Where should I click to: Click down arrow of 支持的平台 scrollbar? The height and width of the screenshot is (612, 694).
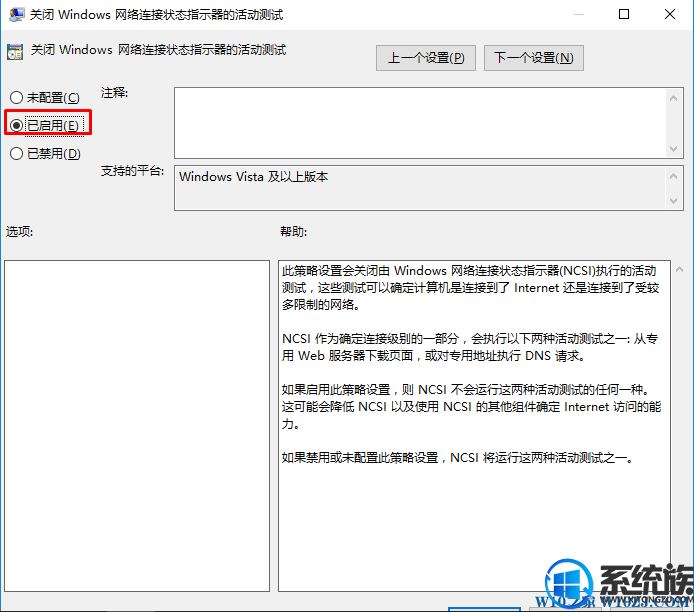(x=674, y=200)
